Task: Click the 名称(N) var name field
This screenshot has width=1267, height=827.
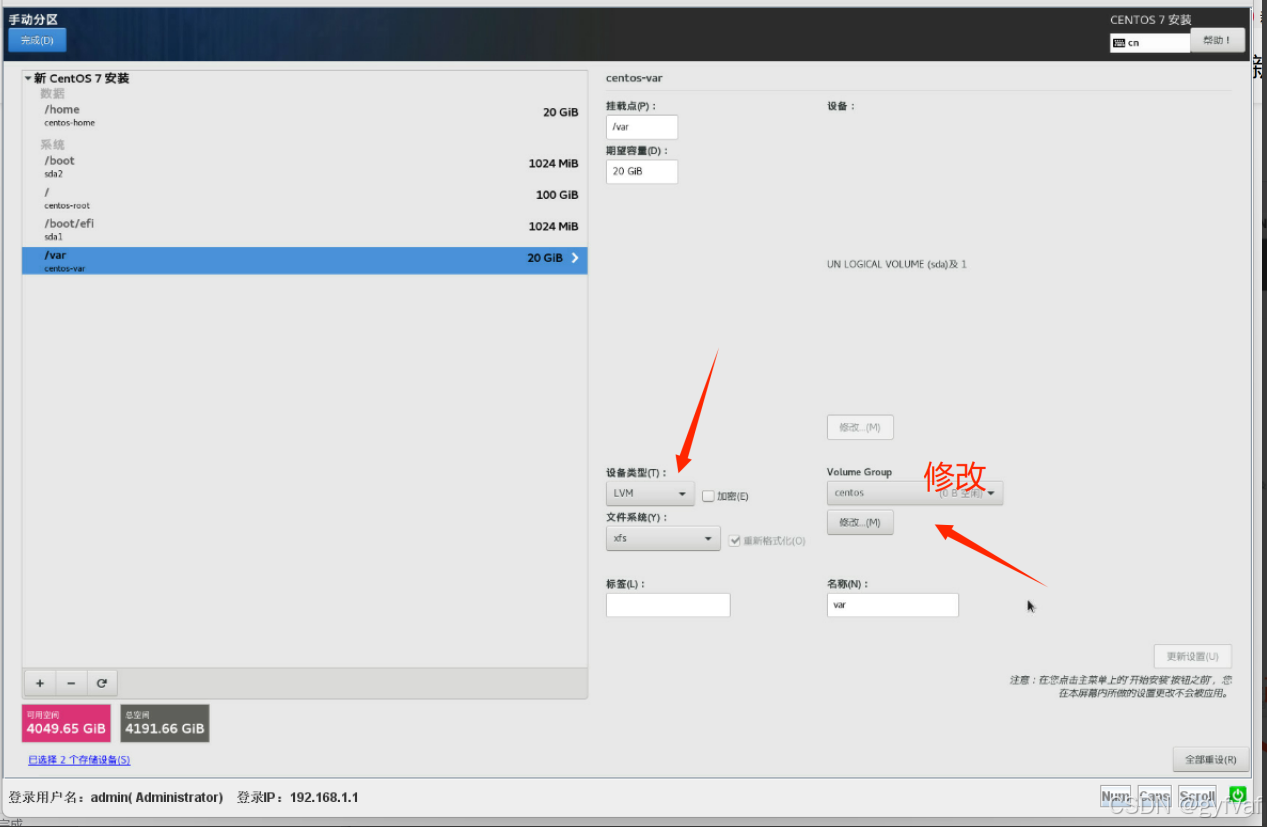Action: pyautogui.click(x=893, y=605)
